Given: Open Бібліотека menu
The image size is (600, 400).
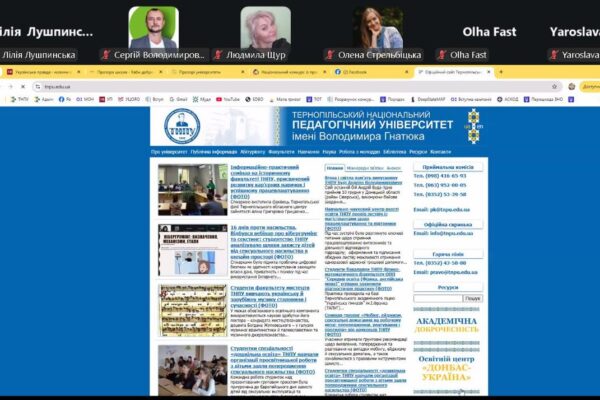Looking at the screenshot, I should pos(395,152).
